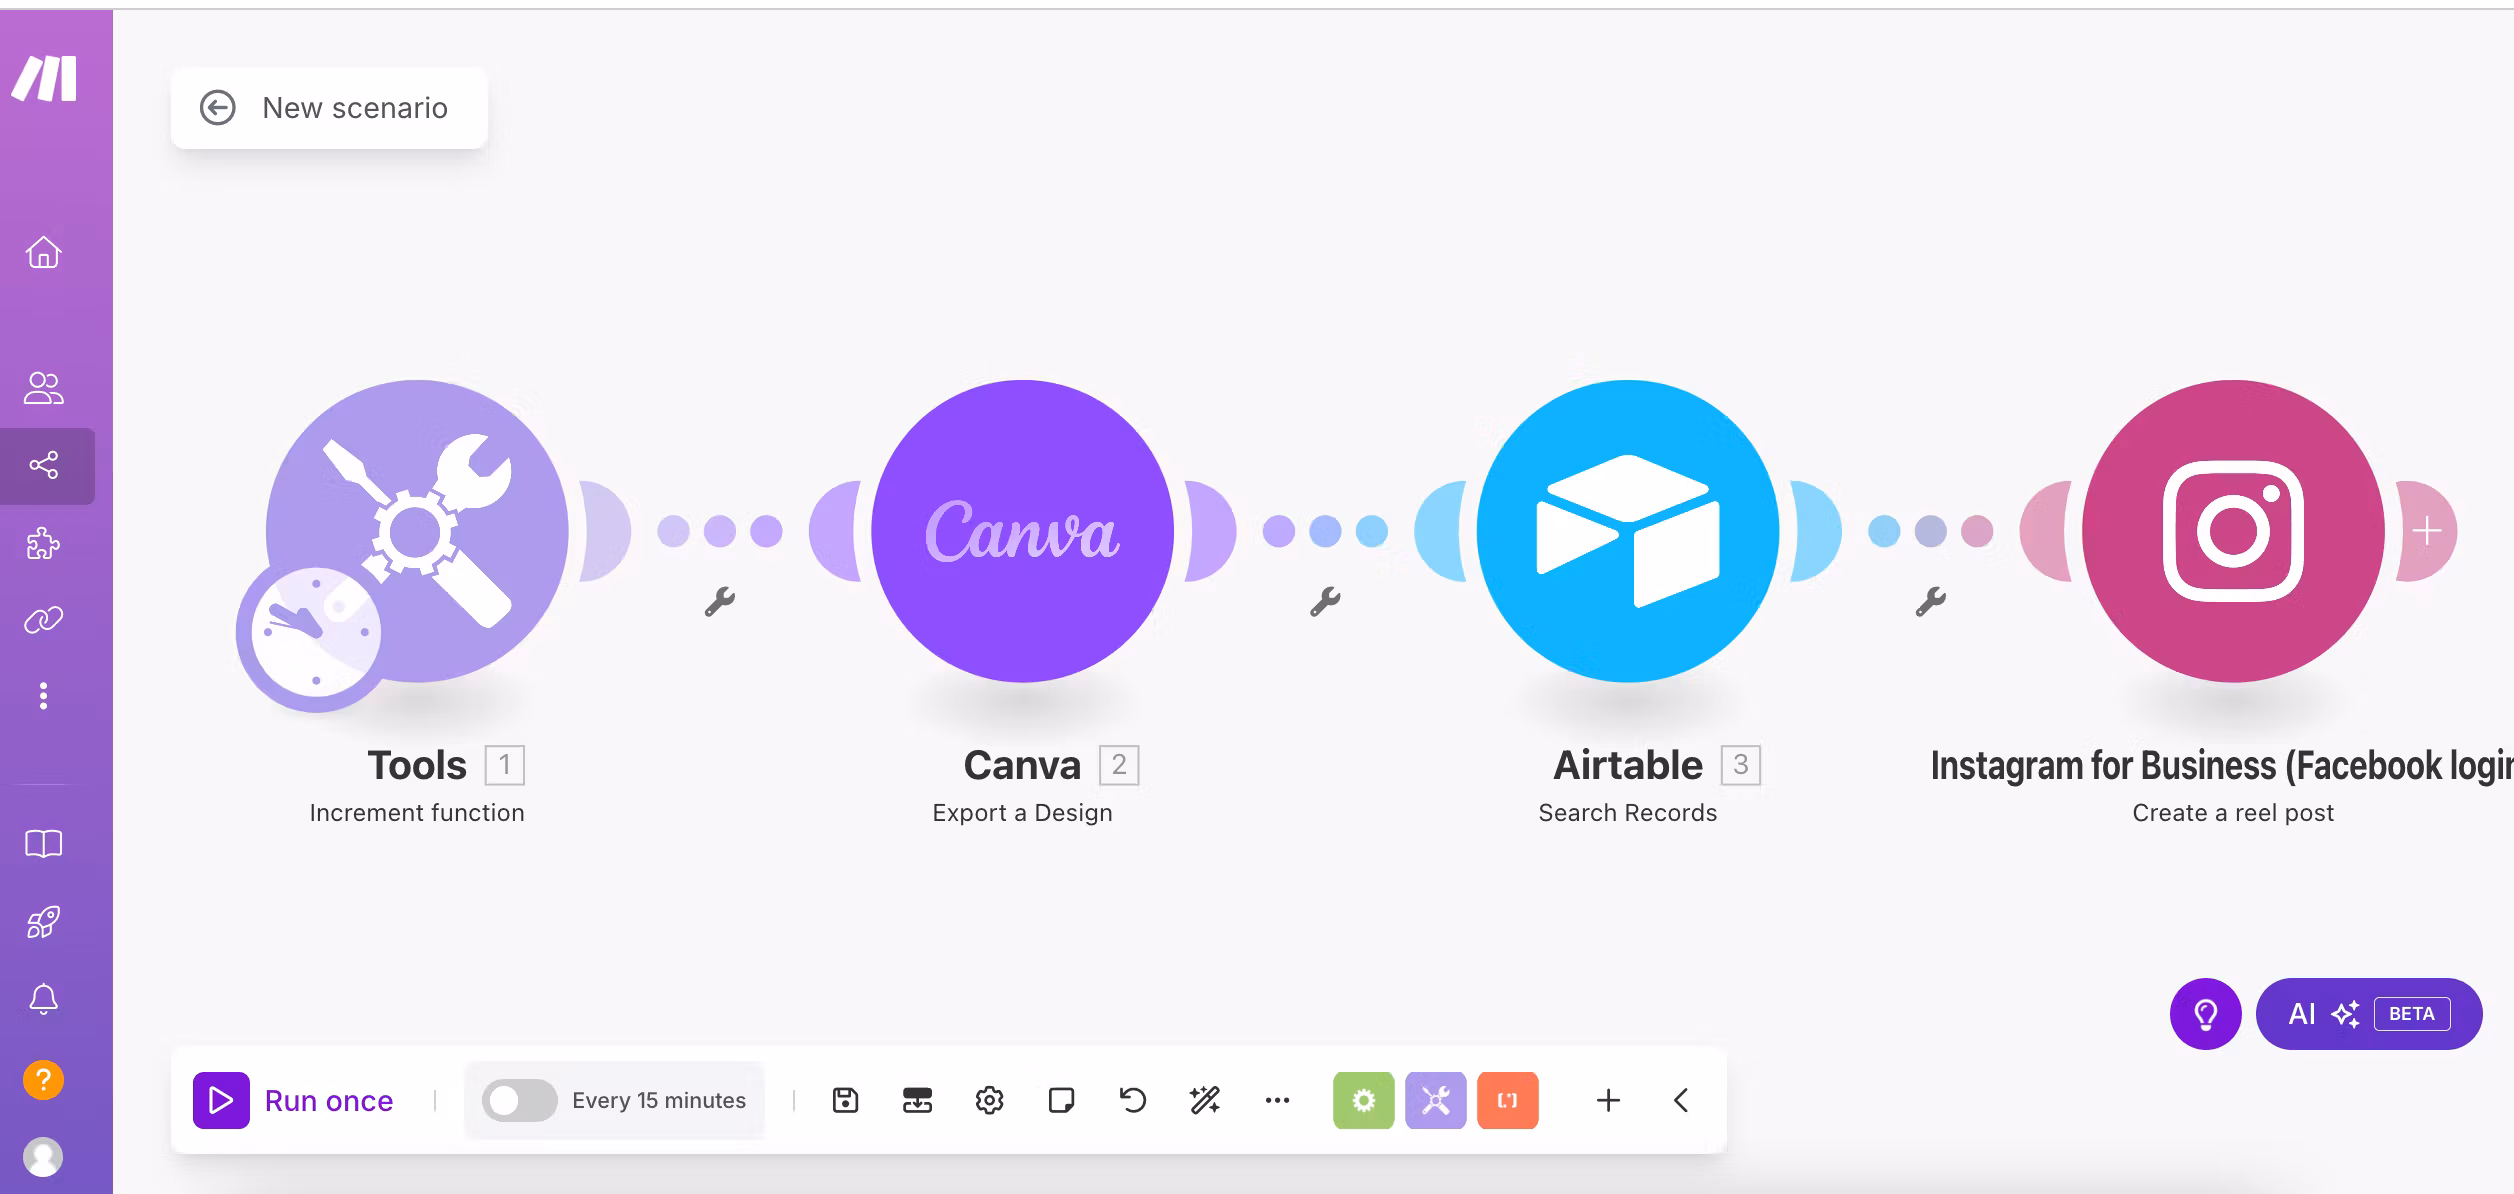This screenshot has height=1194, width=2514.
Task: Open scenario settings via the gear icon
Action: pos(989,1100)
